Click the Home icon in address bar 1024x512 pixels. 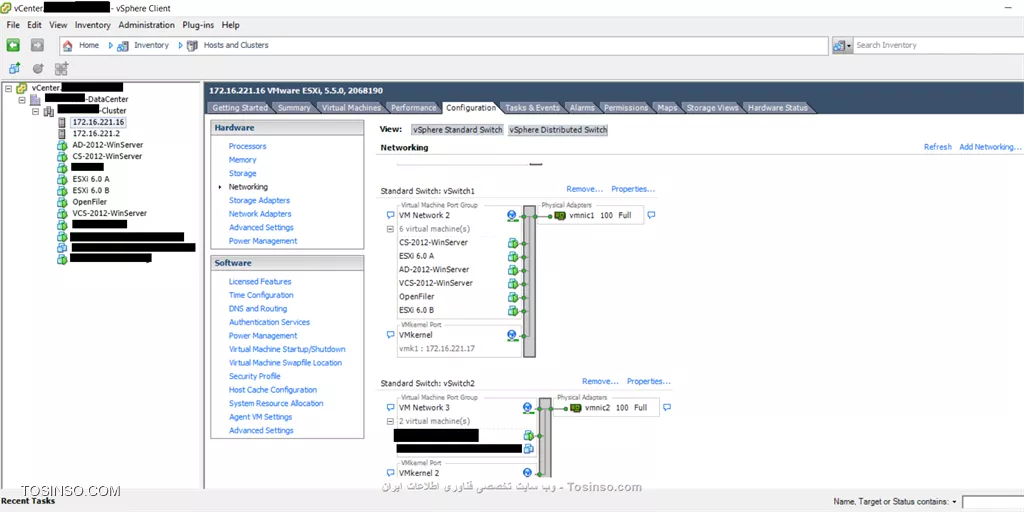click(x=67, y=45)
